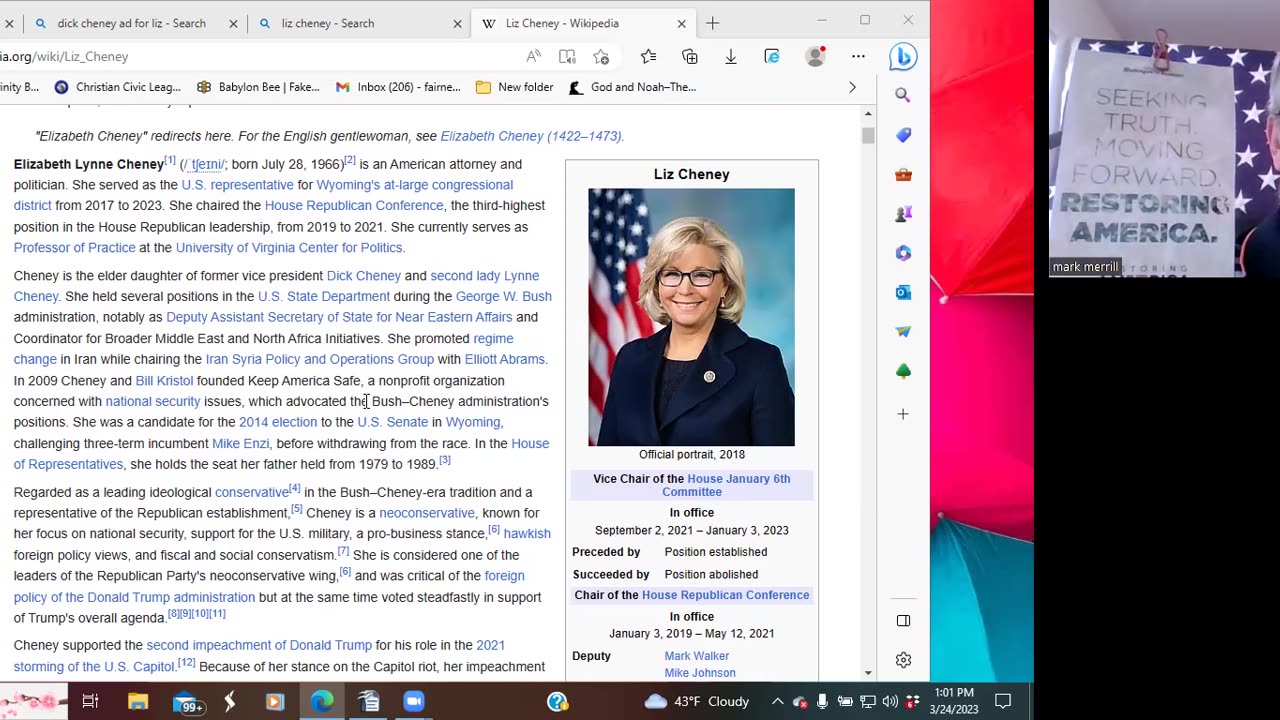Open the God and Noah bookmark
Image resolution: width=1280 pixels, height=720 pixels.
632,87
